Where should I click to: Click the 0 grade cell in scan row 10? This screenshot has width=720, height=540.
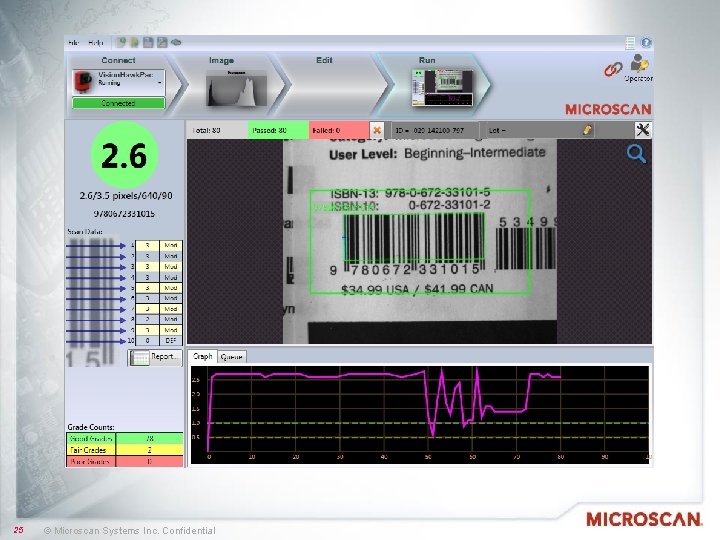[x=147, y=341]
